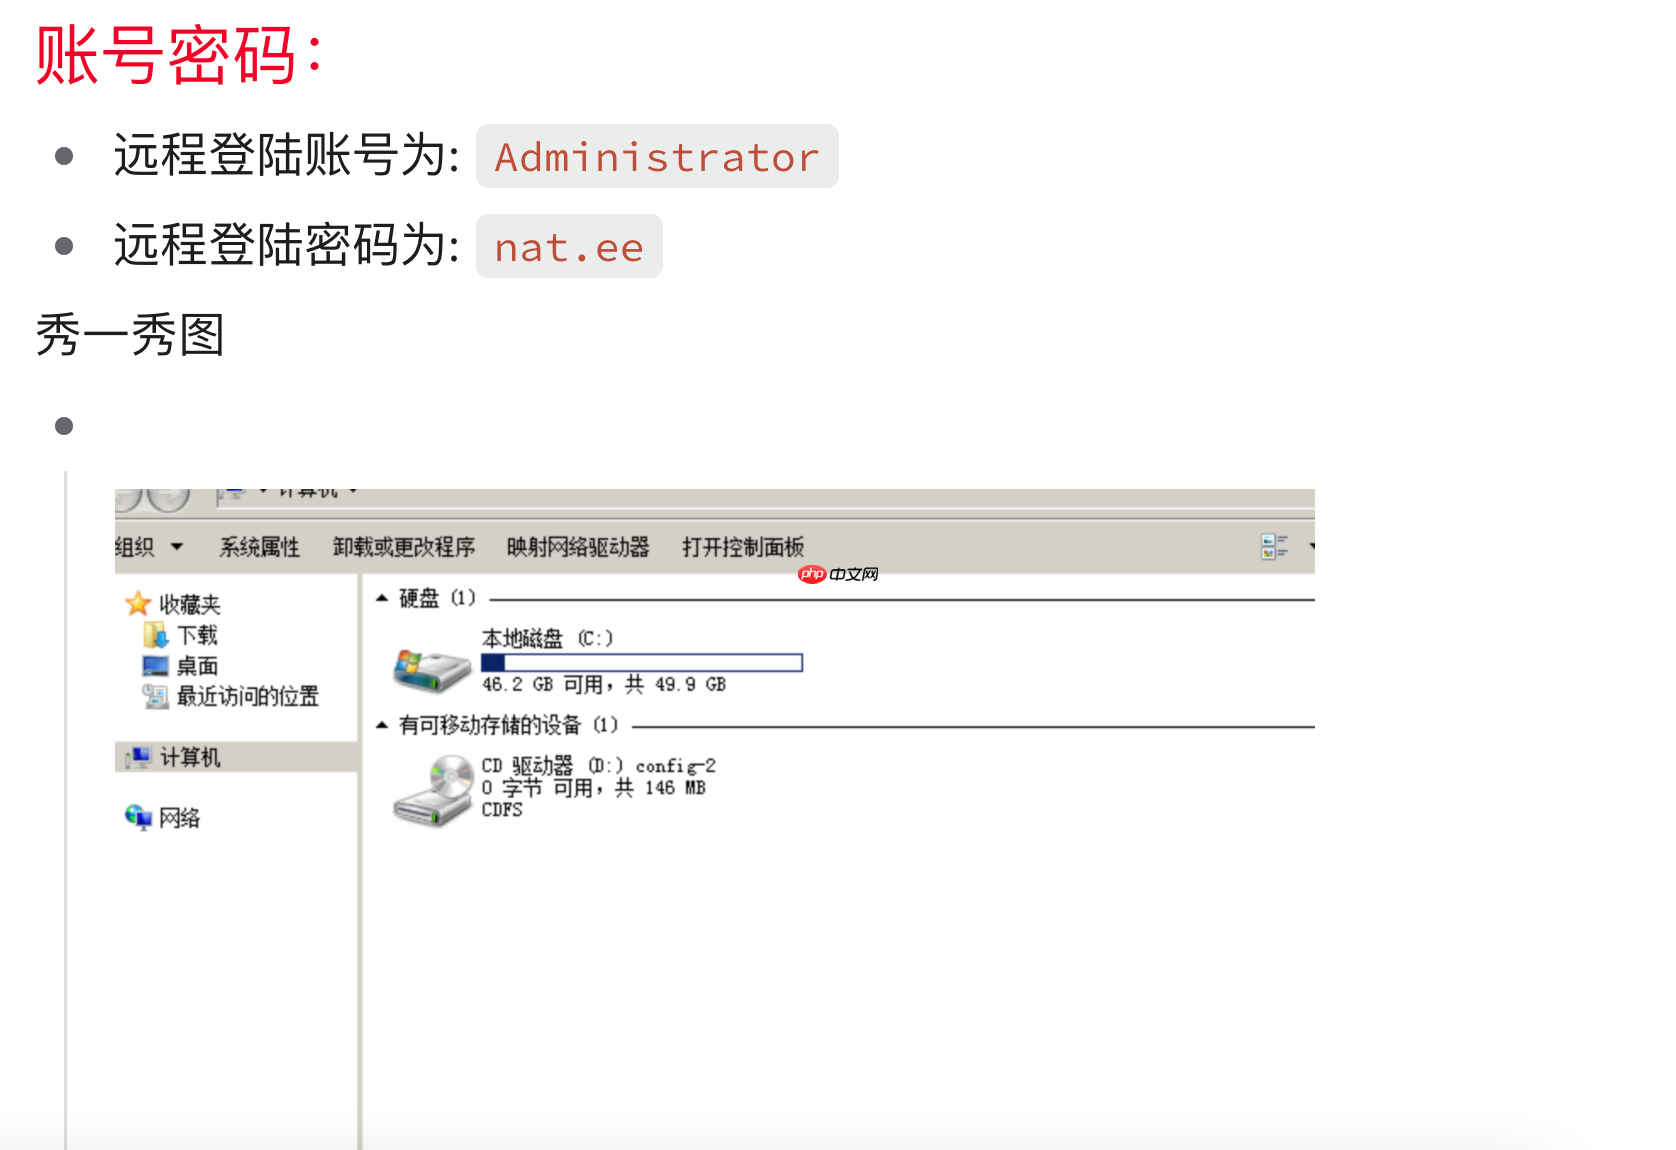1676x1150 pixels.
Task: Open 网络 in the sidebar
Action: (178, 816)
